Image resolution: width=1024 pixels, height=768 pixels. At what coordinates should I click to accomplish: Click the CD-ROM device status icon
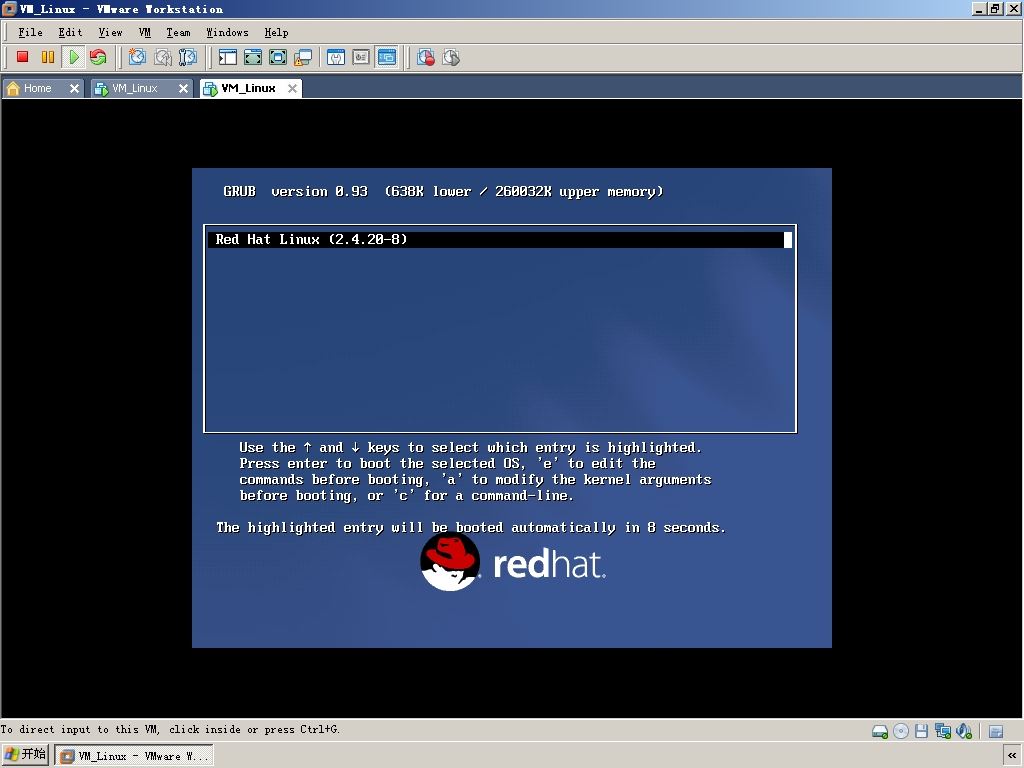tap(901, 731)
